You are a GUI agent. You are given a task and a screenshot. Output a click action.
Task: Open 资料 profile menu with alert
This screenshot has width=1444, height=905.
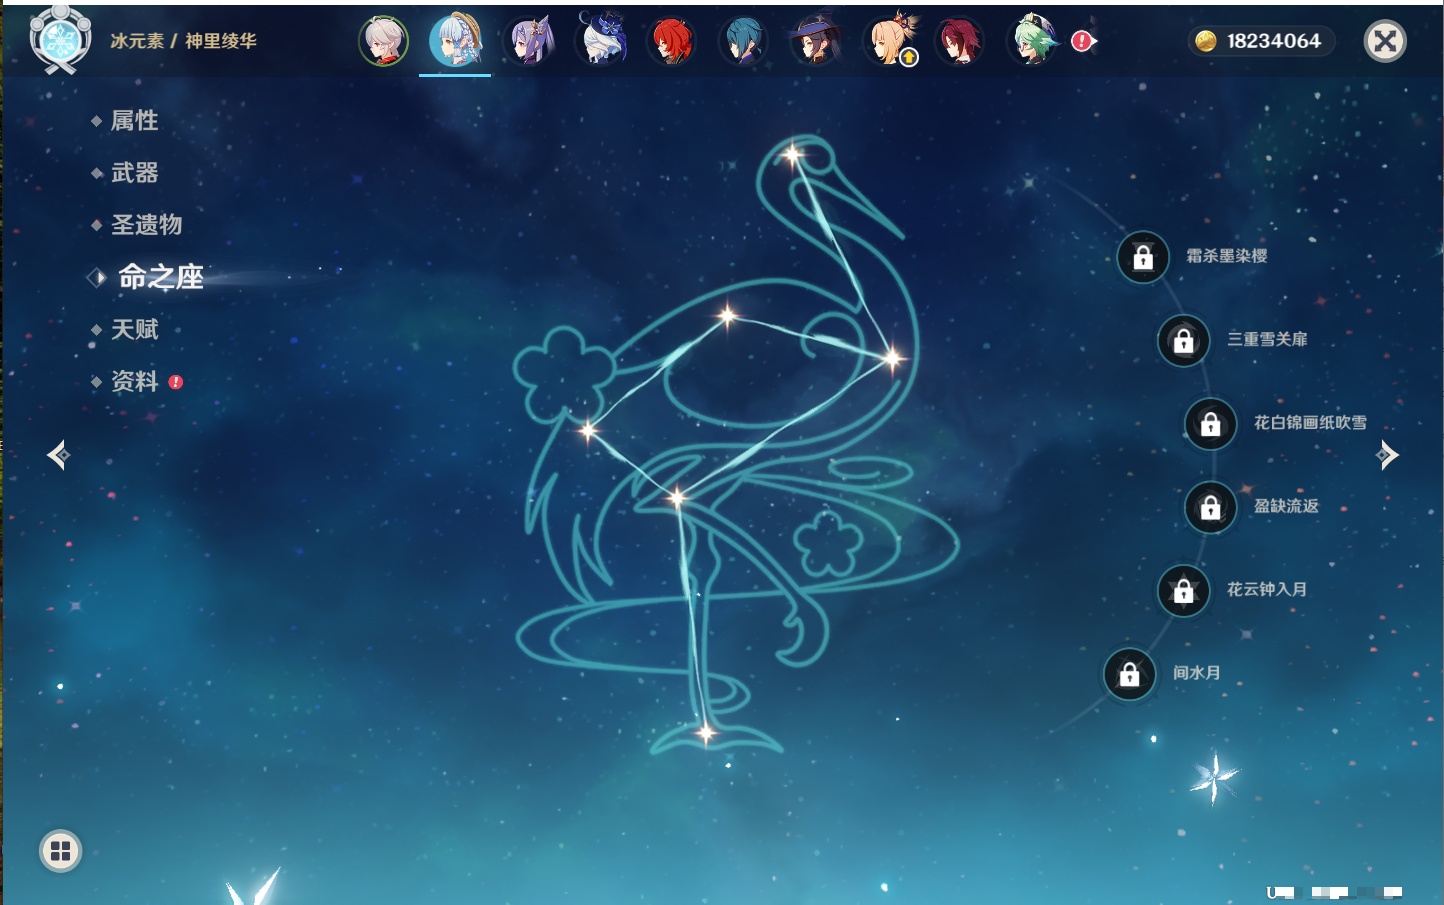pos(134,382)
